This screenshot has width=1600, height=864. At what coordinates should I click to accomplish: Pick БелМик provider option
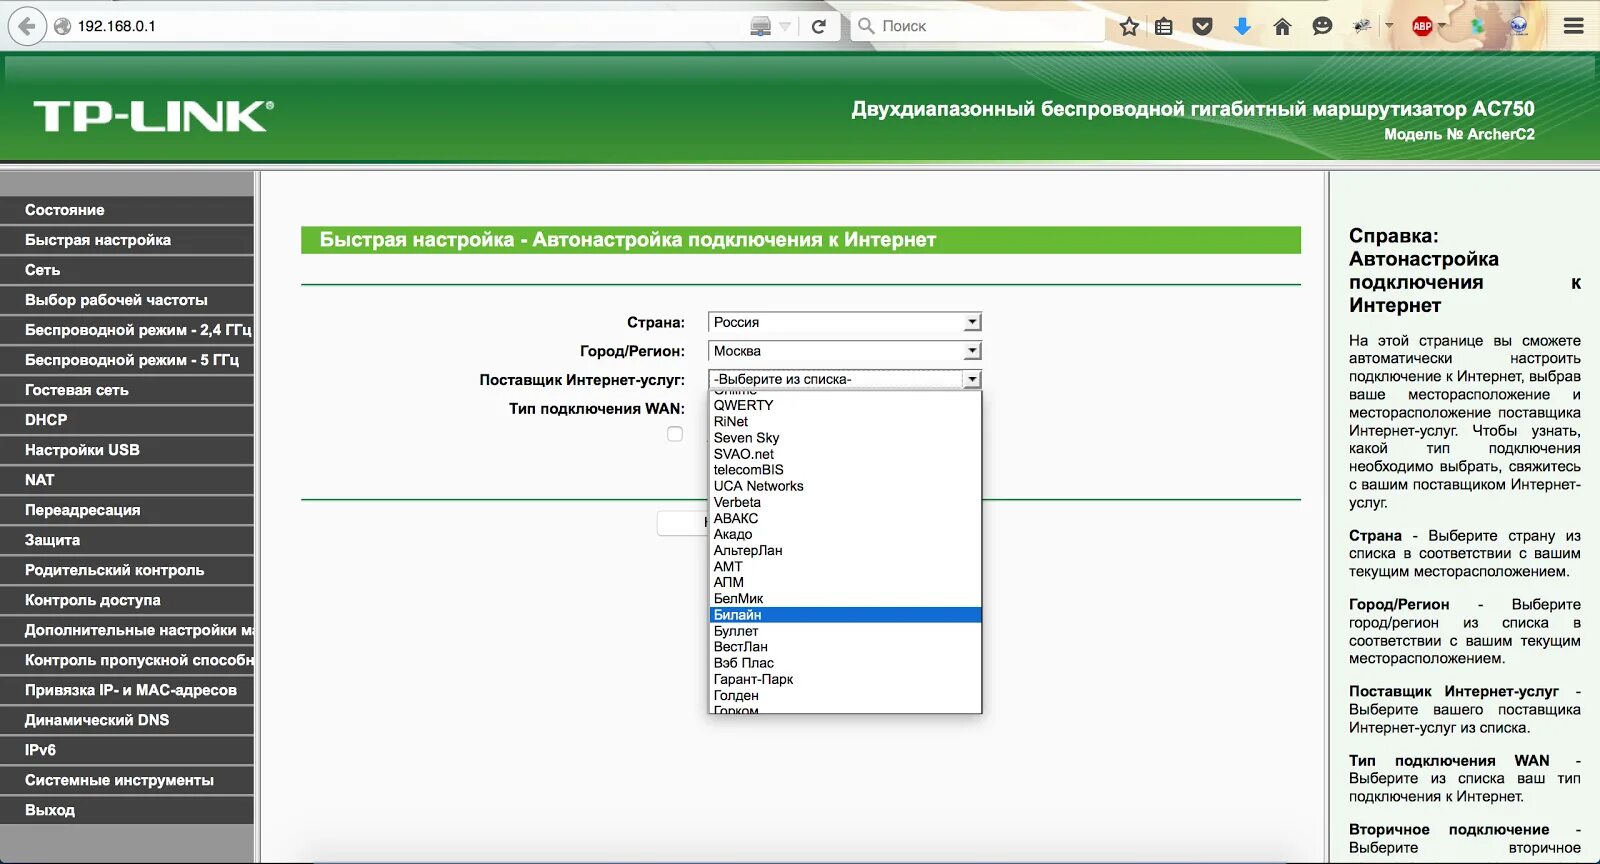tap(845, 598)
